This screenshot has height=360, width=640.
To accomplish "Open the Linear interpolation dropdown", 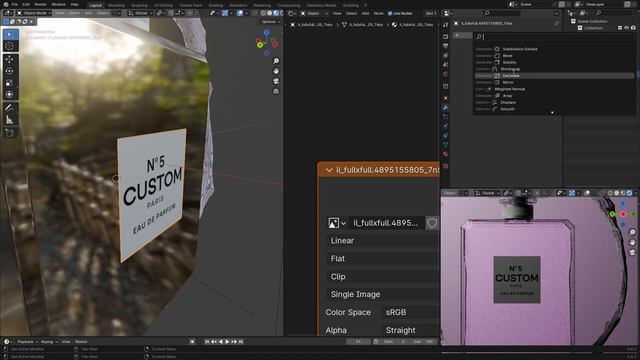I will [383, 241].
